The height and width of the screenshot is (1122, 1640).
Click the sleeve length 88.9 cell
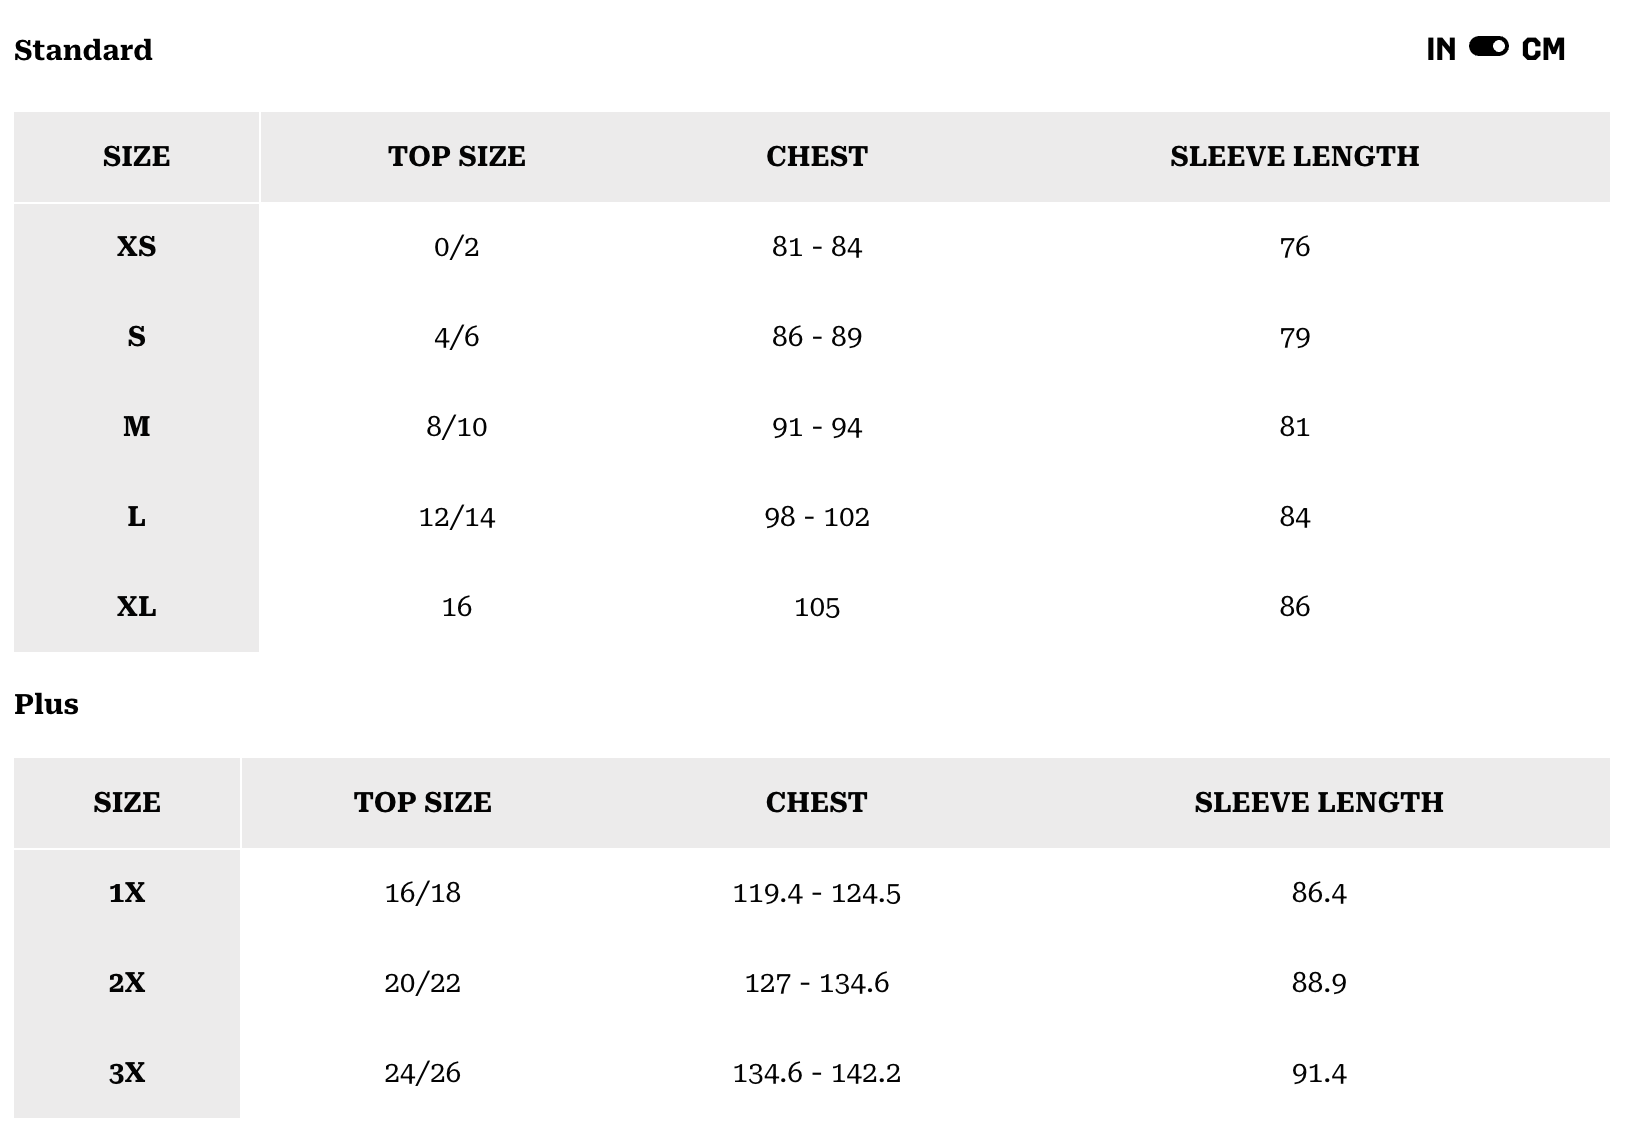point(1318,983)
